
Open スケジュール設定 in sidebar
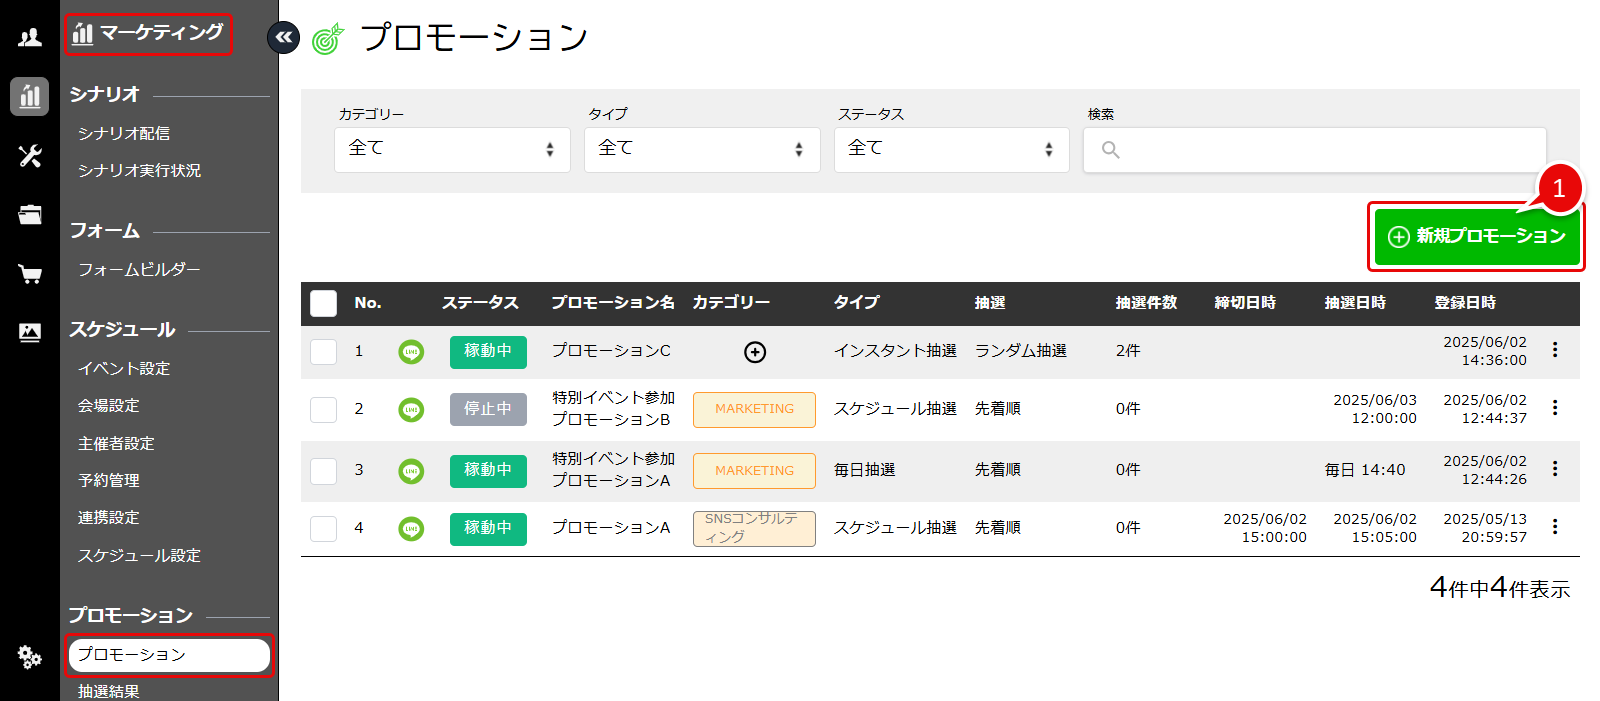140,555
